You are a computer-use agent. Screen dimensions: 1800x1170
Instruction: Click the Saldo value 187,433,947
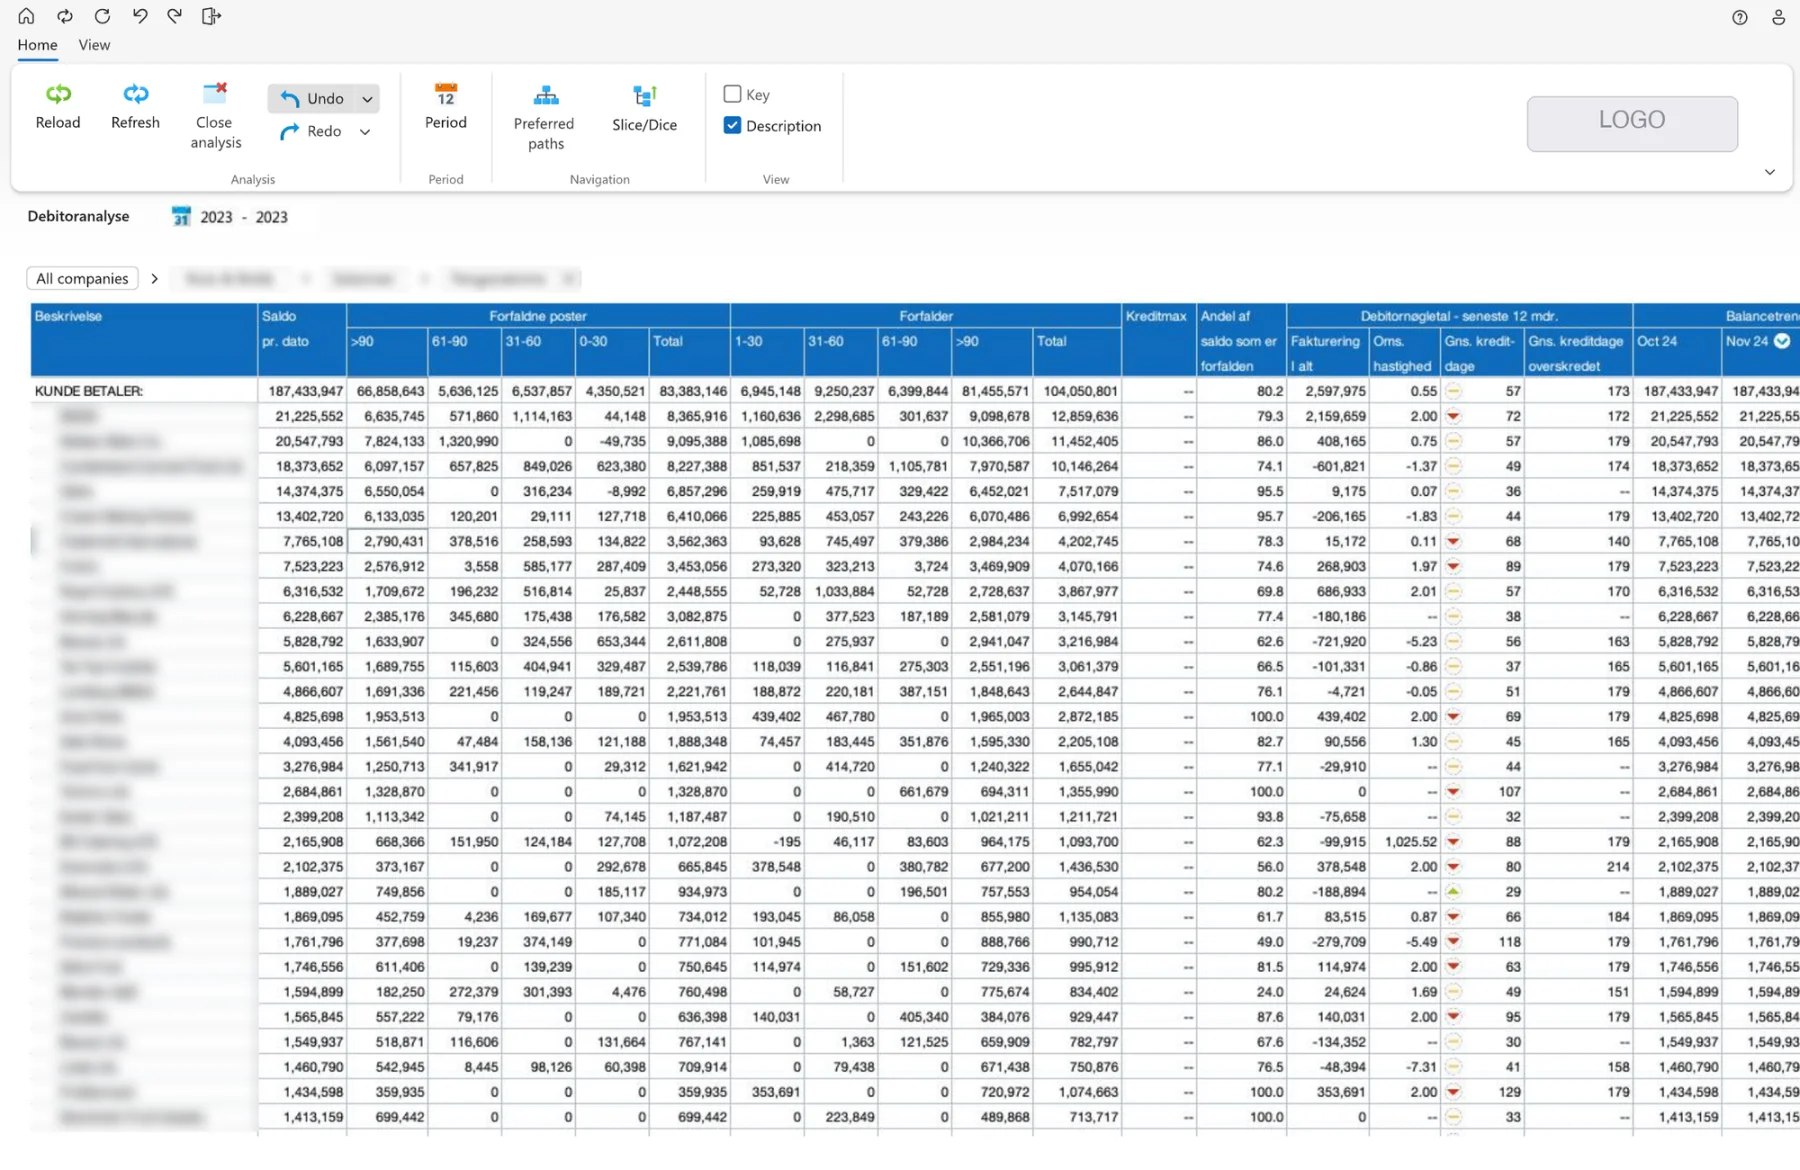tap(304, 391)
